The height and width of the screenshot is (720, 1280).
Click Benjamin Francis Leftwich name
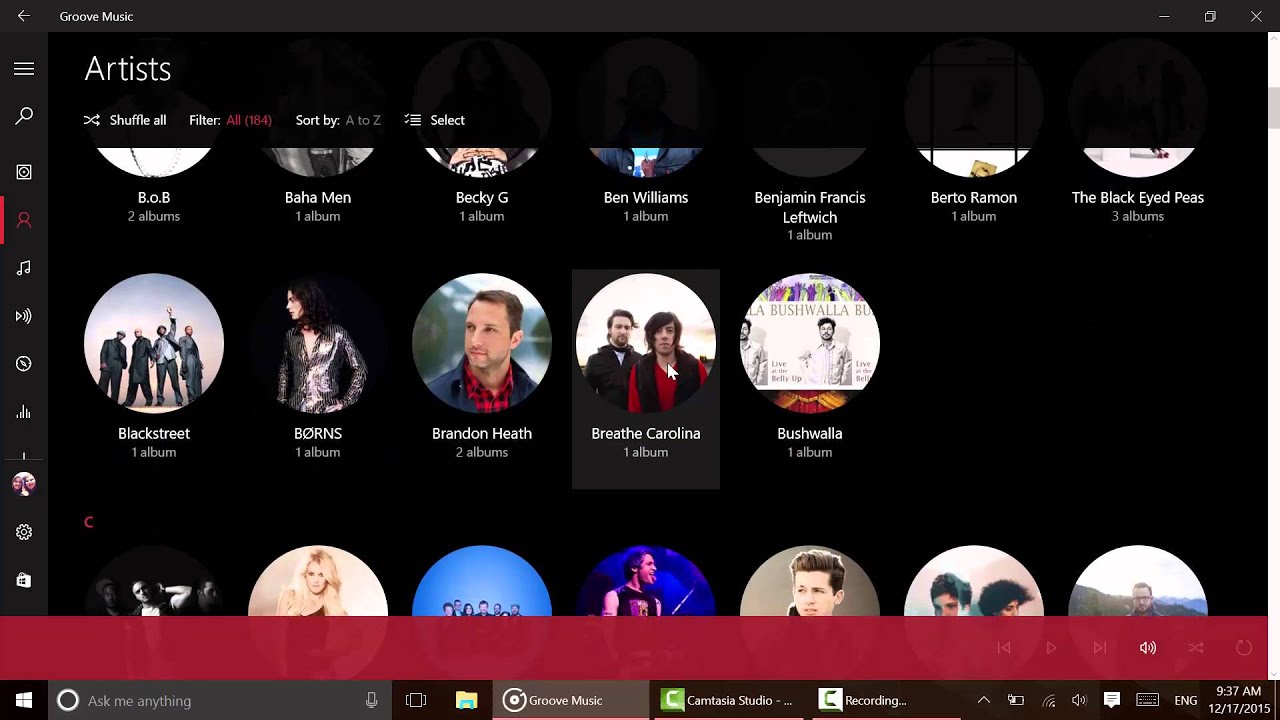pos(810,207)
